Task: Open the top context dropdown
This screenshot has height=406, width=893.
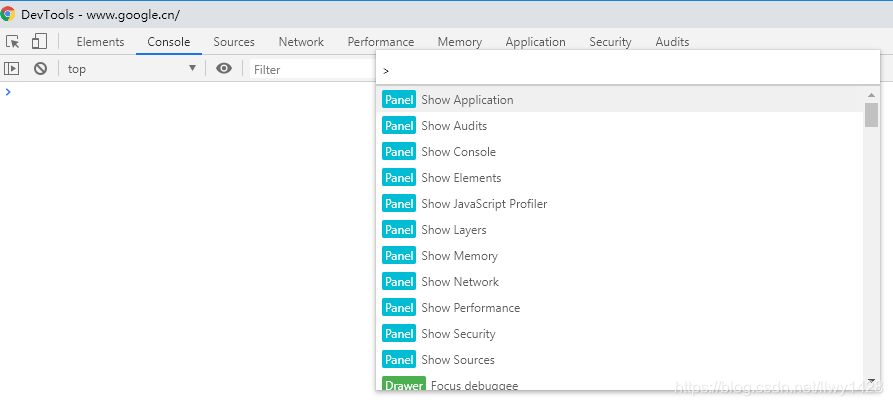Action: coord(132,69)
